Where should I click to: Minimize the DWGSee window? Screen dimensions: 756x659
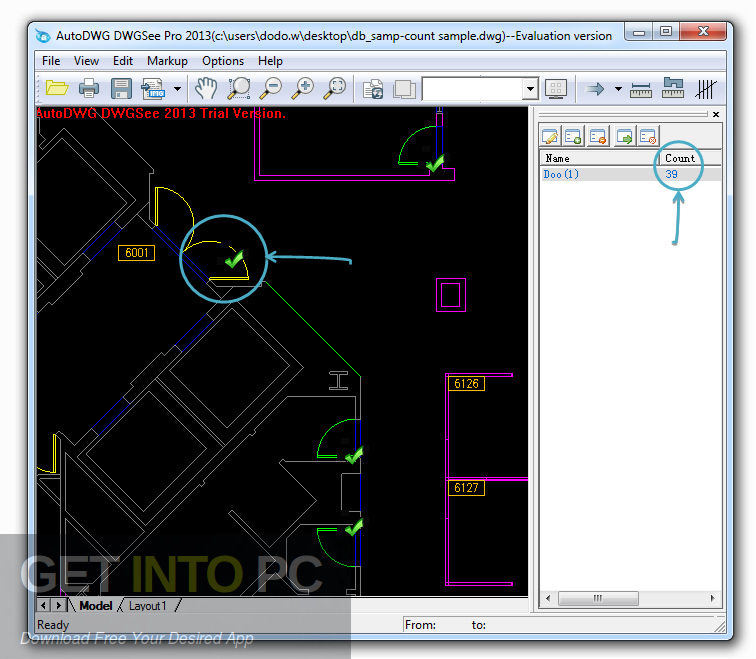point(639,32)
